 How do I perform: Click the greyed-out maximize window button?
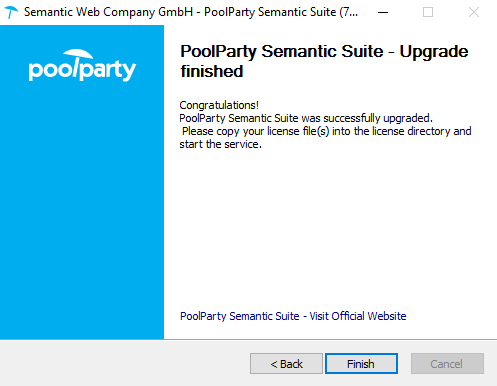click(x=428, y=12)
